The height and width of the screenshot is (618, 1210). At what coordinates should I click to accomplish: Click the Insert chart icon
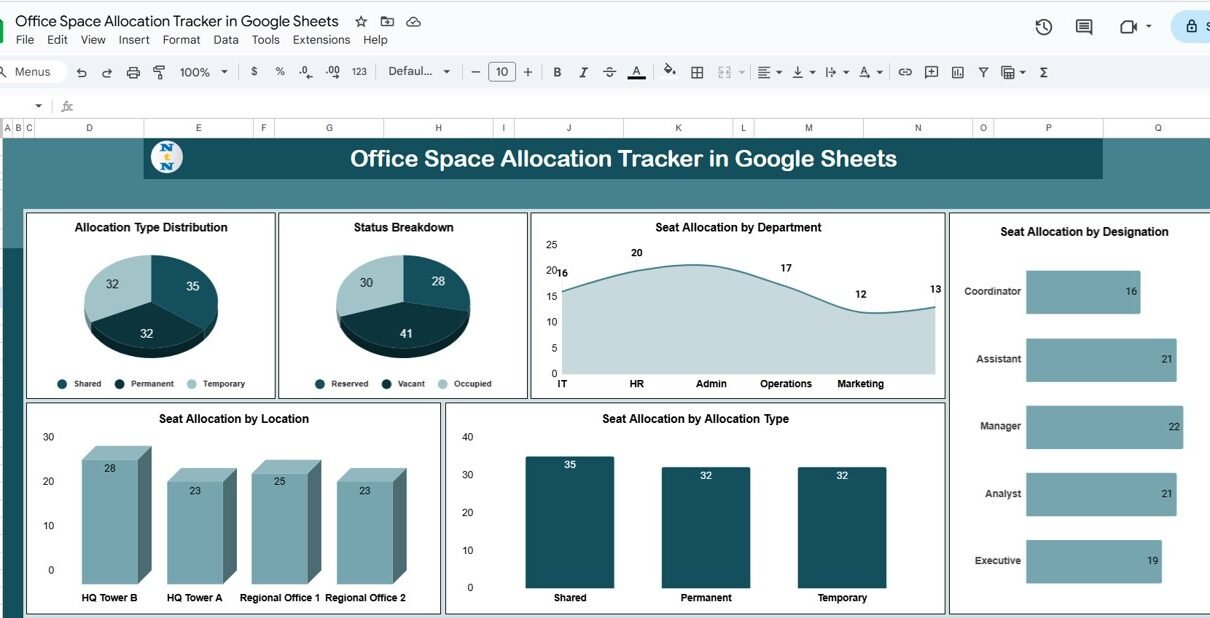pyautogui.click(x=957, y=72)
